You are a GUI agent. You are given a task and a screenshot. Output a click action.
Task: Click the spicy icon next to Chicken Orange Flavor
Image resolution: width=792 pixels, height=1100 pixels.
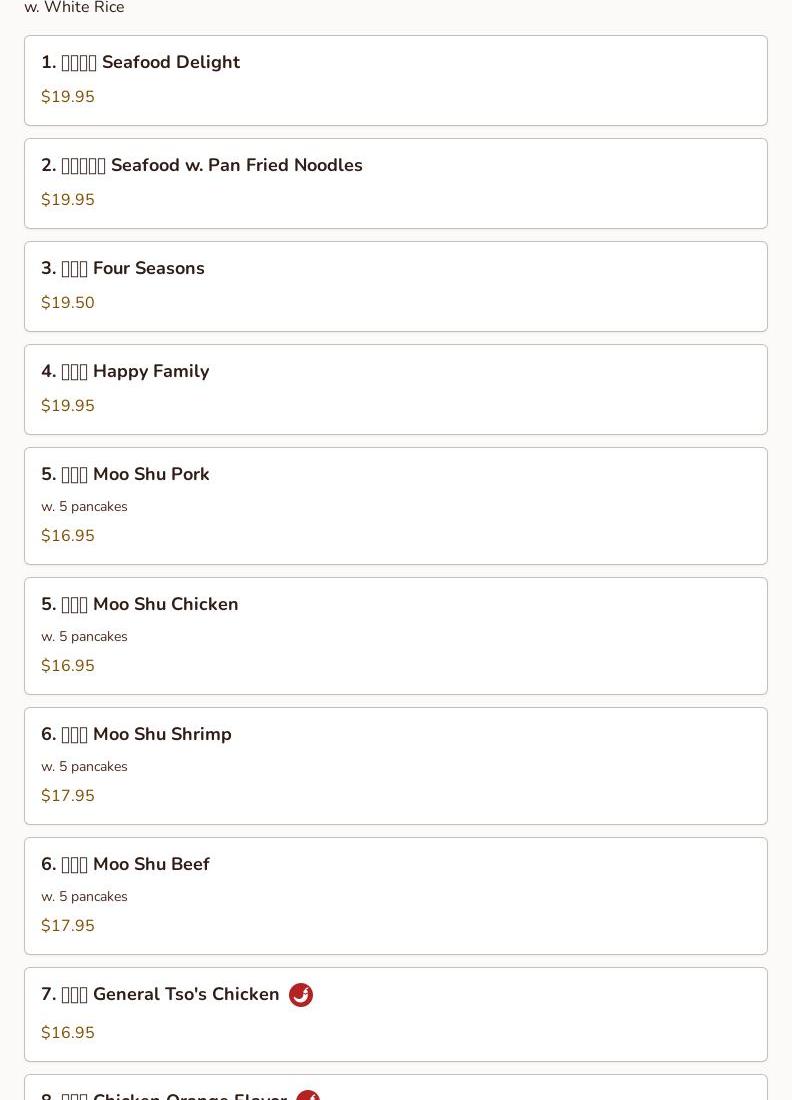(308, 1095)
